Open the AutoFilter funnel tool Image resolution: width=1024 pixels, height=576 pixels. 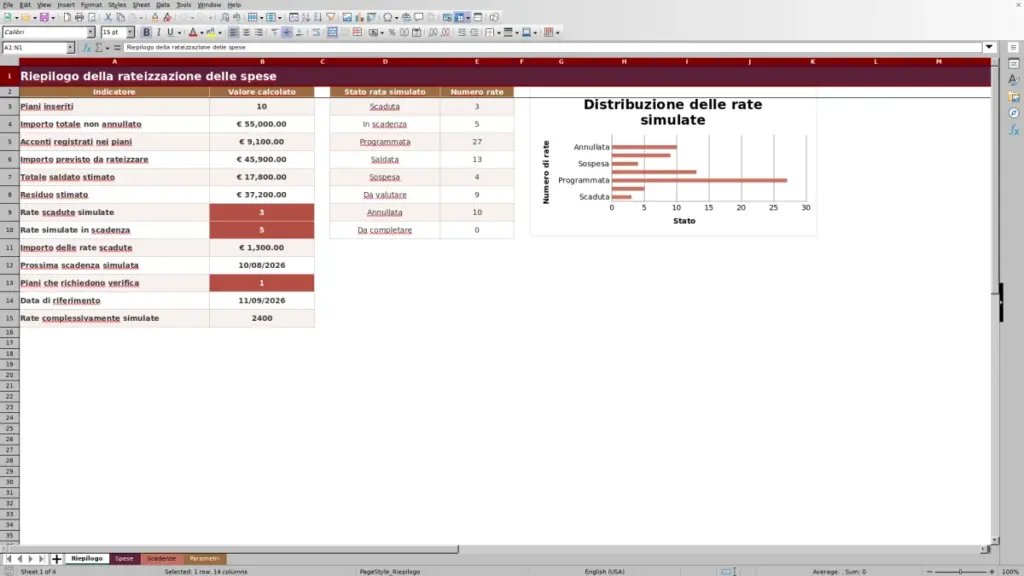[x=330, y=17]
